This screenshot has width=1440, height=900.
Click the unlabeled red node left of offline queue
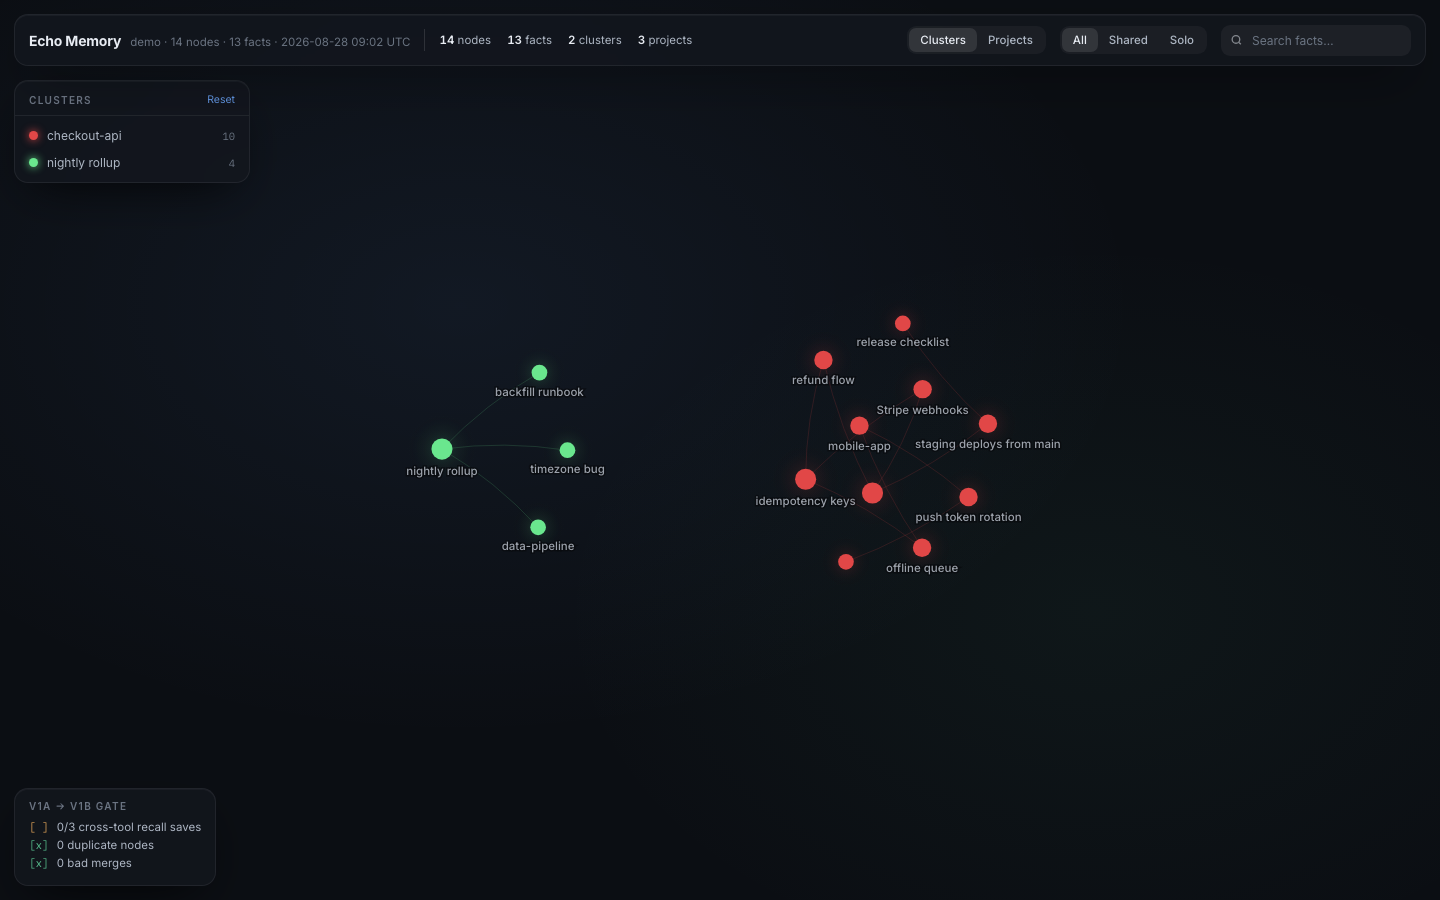coord(846,562)
